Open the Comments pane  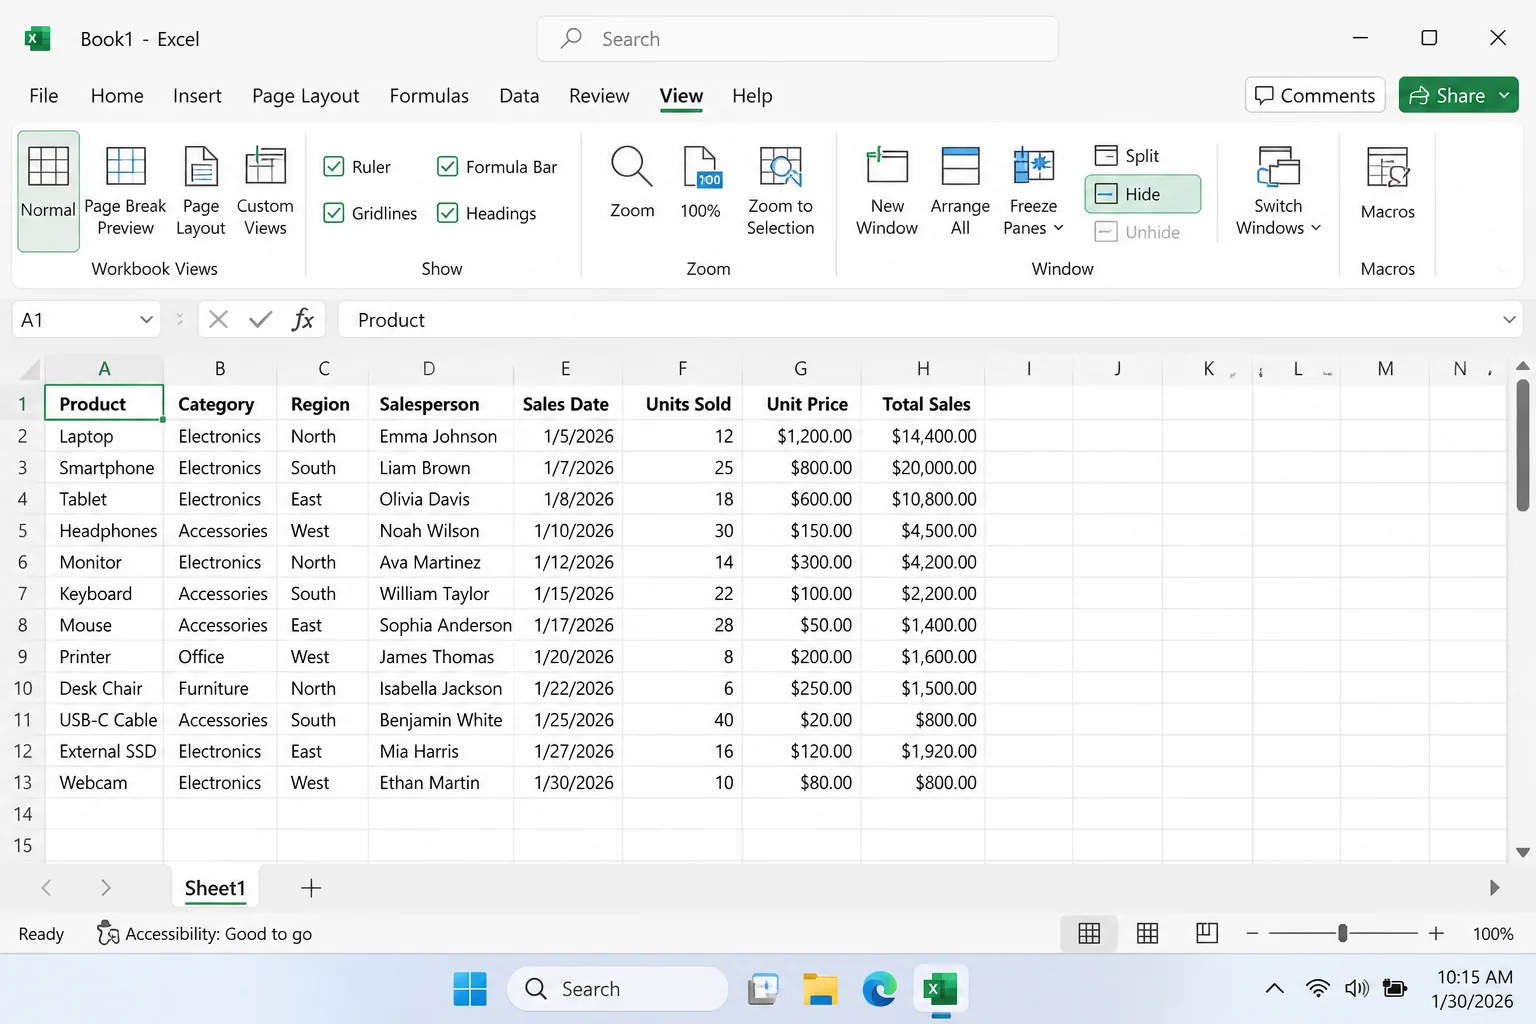tap(1315, 95)
